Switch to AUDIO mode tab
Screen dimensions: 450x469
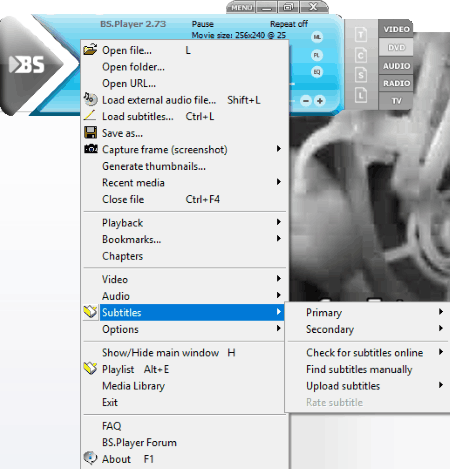(x=396, y=66)
